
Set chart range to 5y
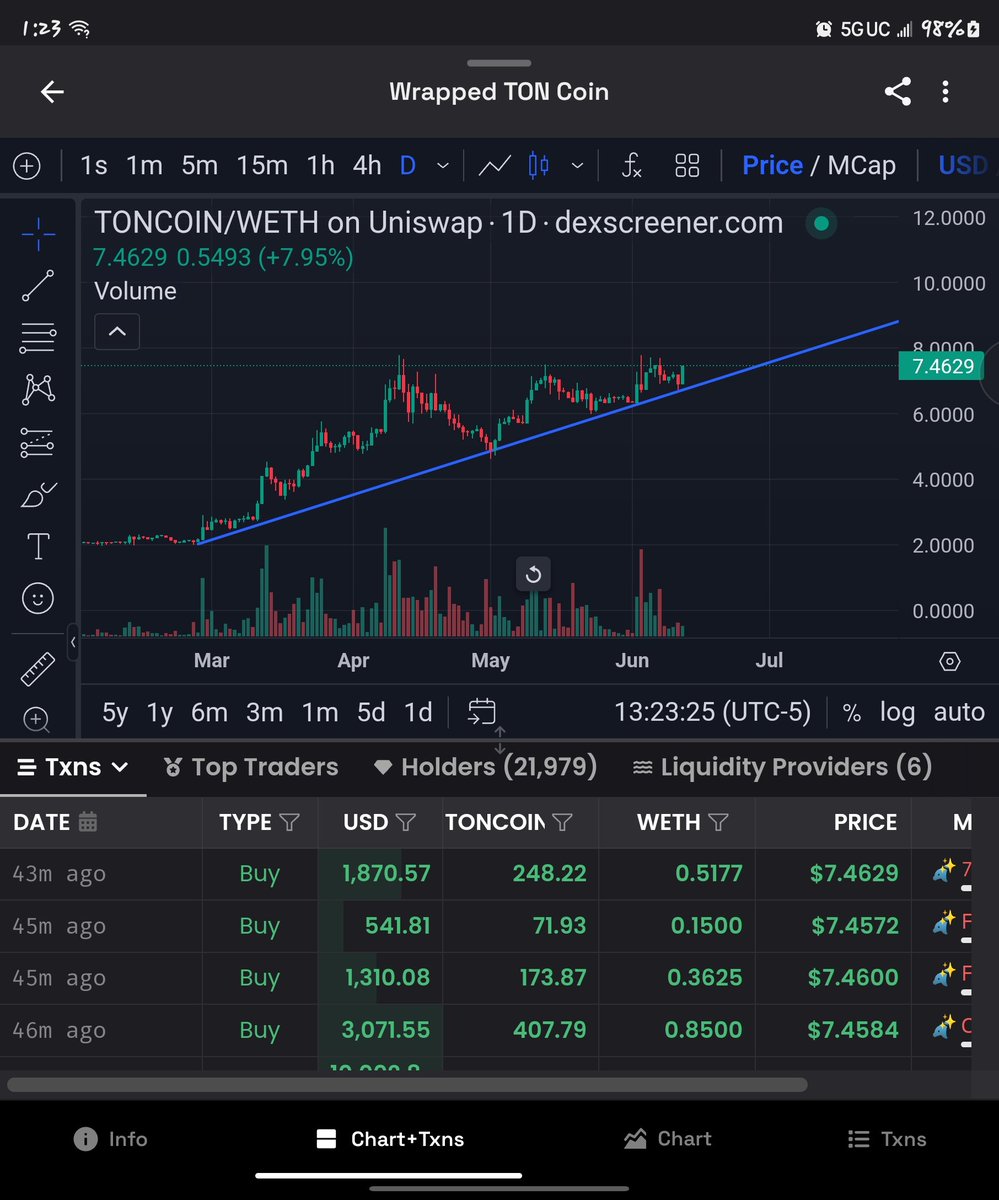click(x=115, y=712)
